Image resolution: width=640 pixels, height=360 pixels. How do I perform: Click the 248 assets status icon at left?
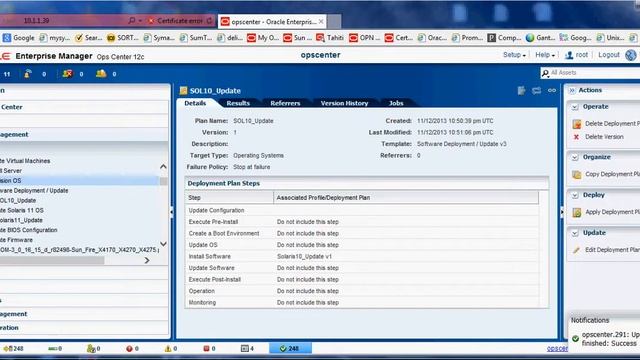pos(13,349)
